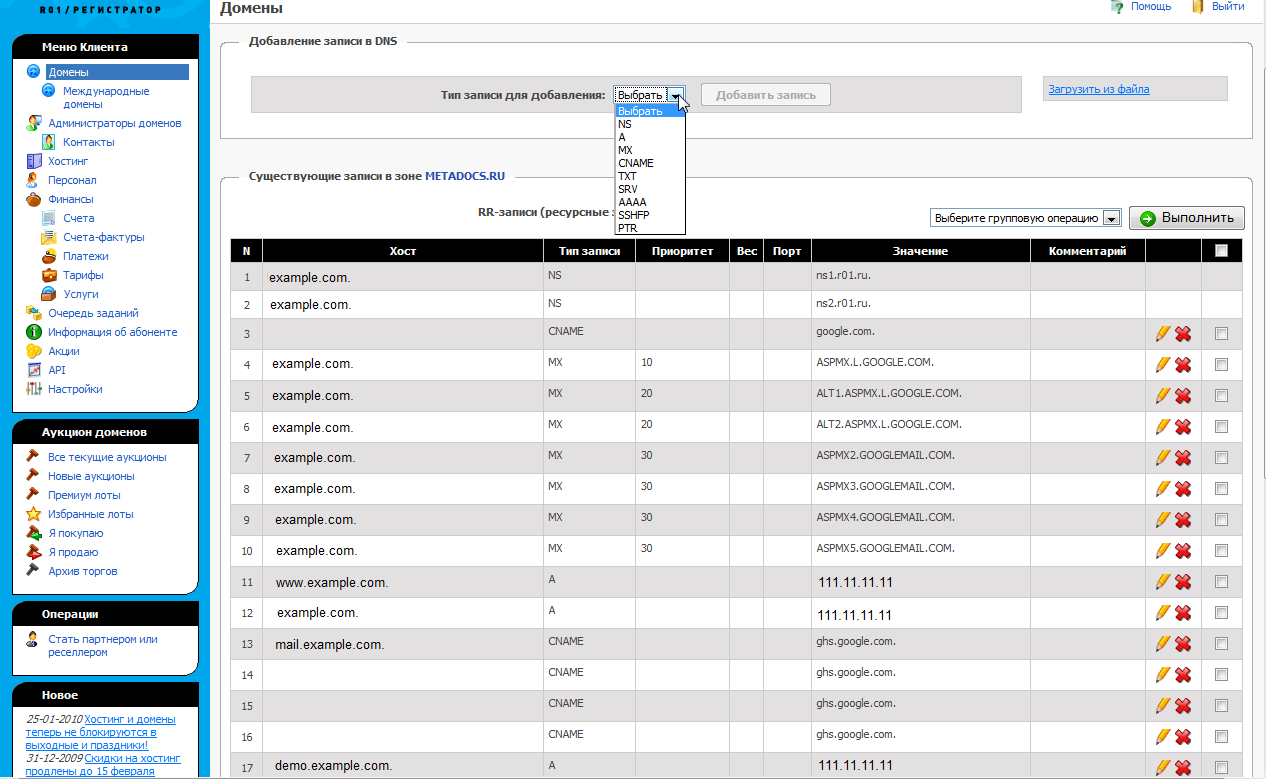Click the Хост column header
Viewport: 1266px width, 779px height.
coord(403,251)
